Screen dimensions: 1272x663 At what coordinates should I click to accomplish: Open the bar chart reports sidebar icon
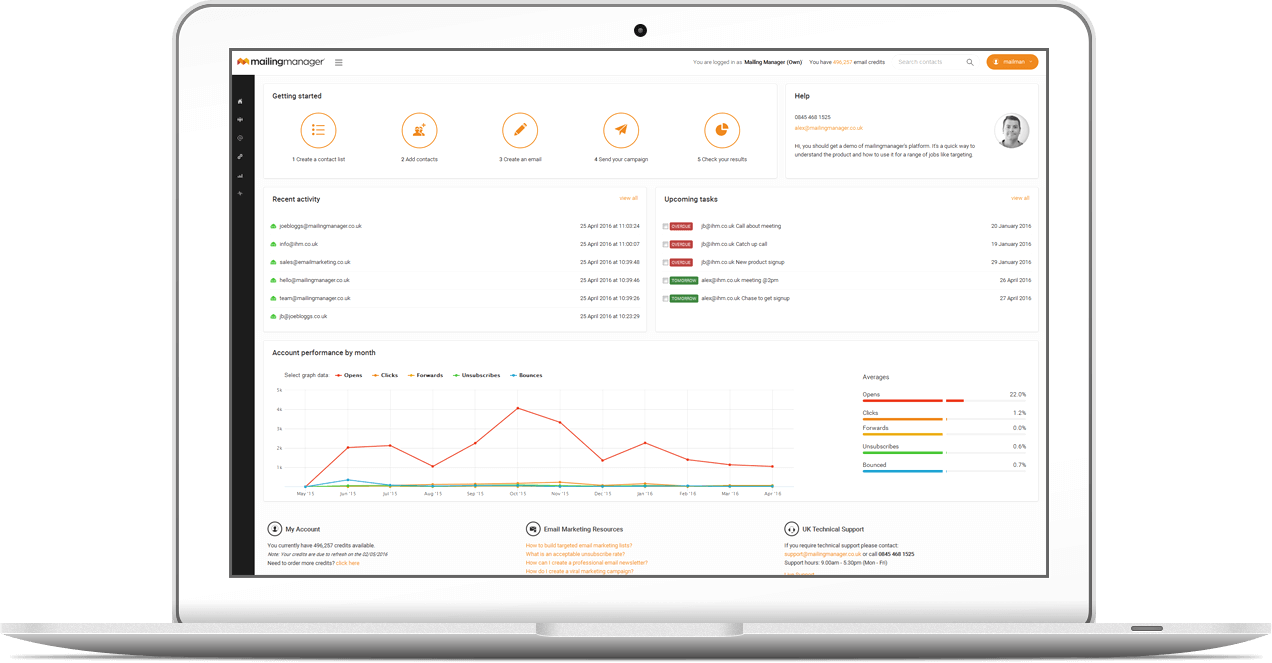click(x=240, y=175)
